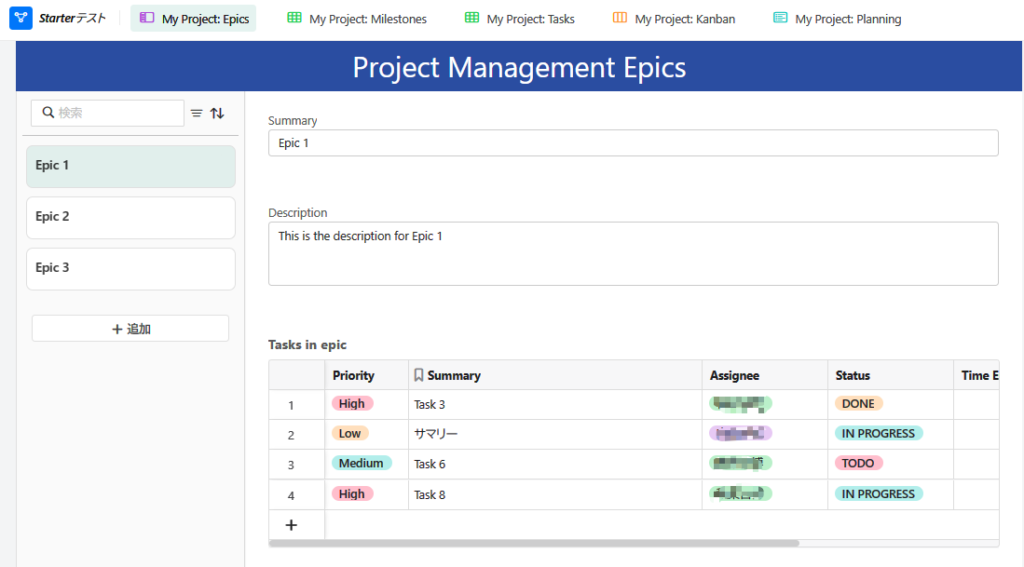Open the TODO status dropdown for Task 6
This screenshot has width=1024, height=567.
coord(858,464)
